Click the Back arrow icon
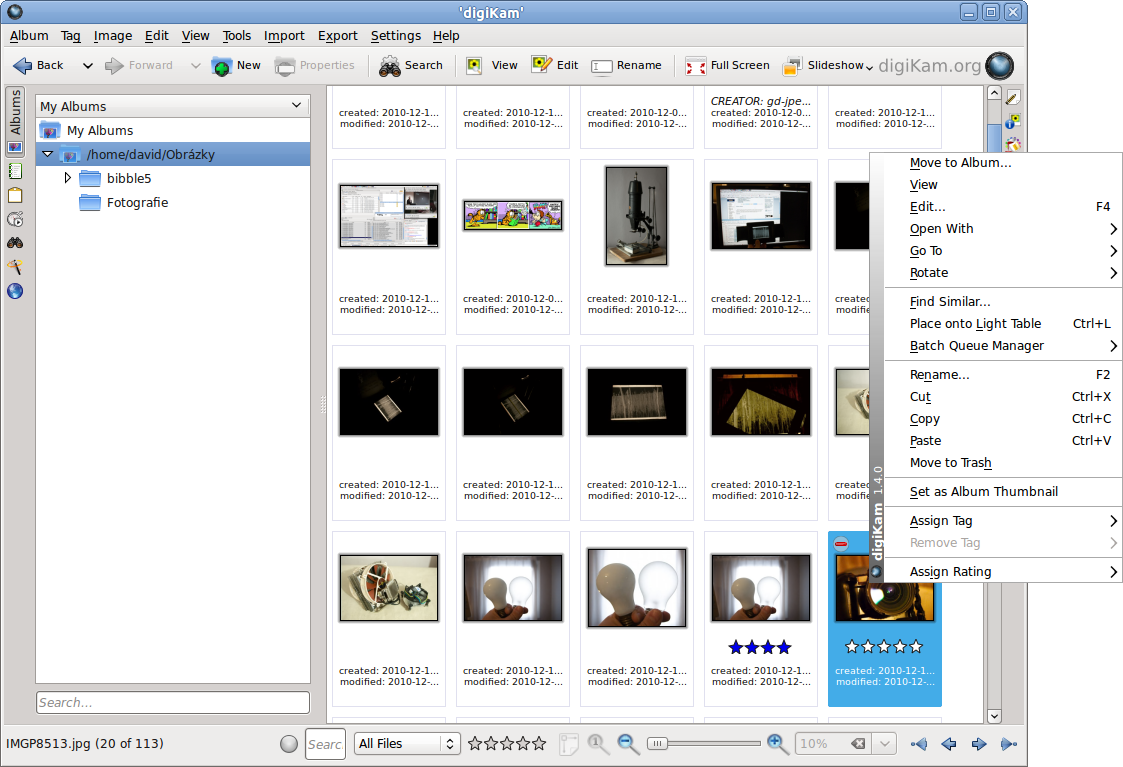 23,65
